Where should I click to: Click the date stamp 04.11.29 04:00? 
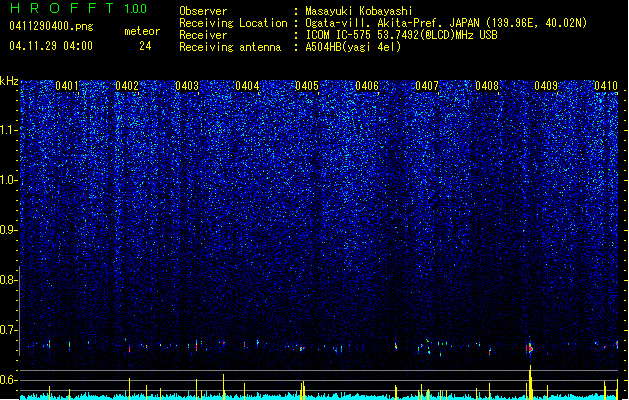(x=51, y=46)
